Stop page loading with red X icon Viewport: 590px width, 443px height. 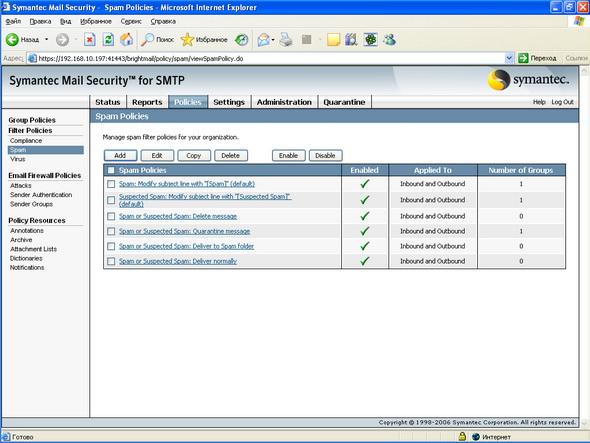[x=90, y=40]
